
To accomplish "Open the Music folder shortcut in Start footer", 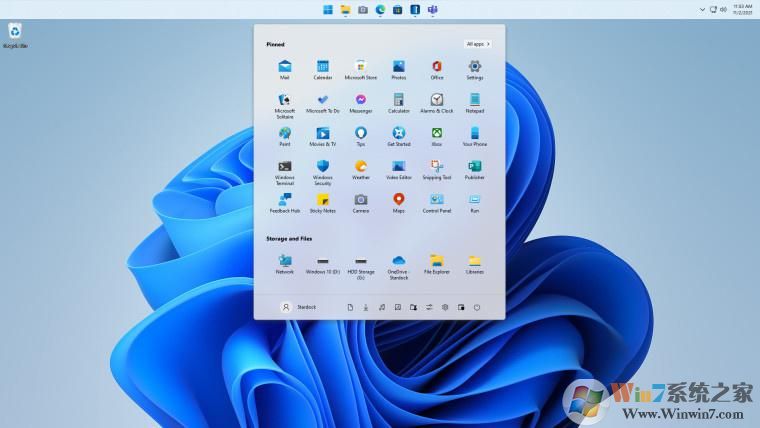I will 382,307.
